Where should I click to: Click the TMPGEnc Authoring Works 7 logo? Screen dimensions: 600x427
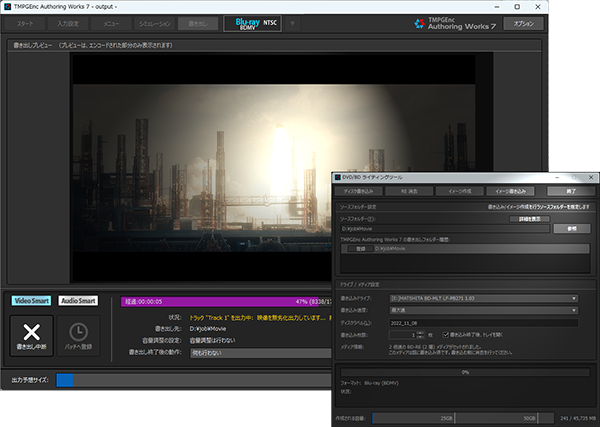[455, 23]
